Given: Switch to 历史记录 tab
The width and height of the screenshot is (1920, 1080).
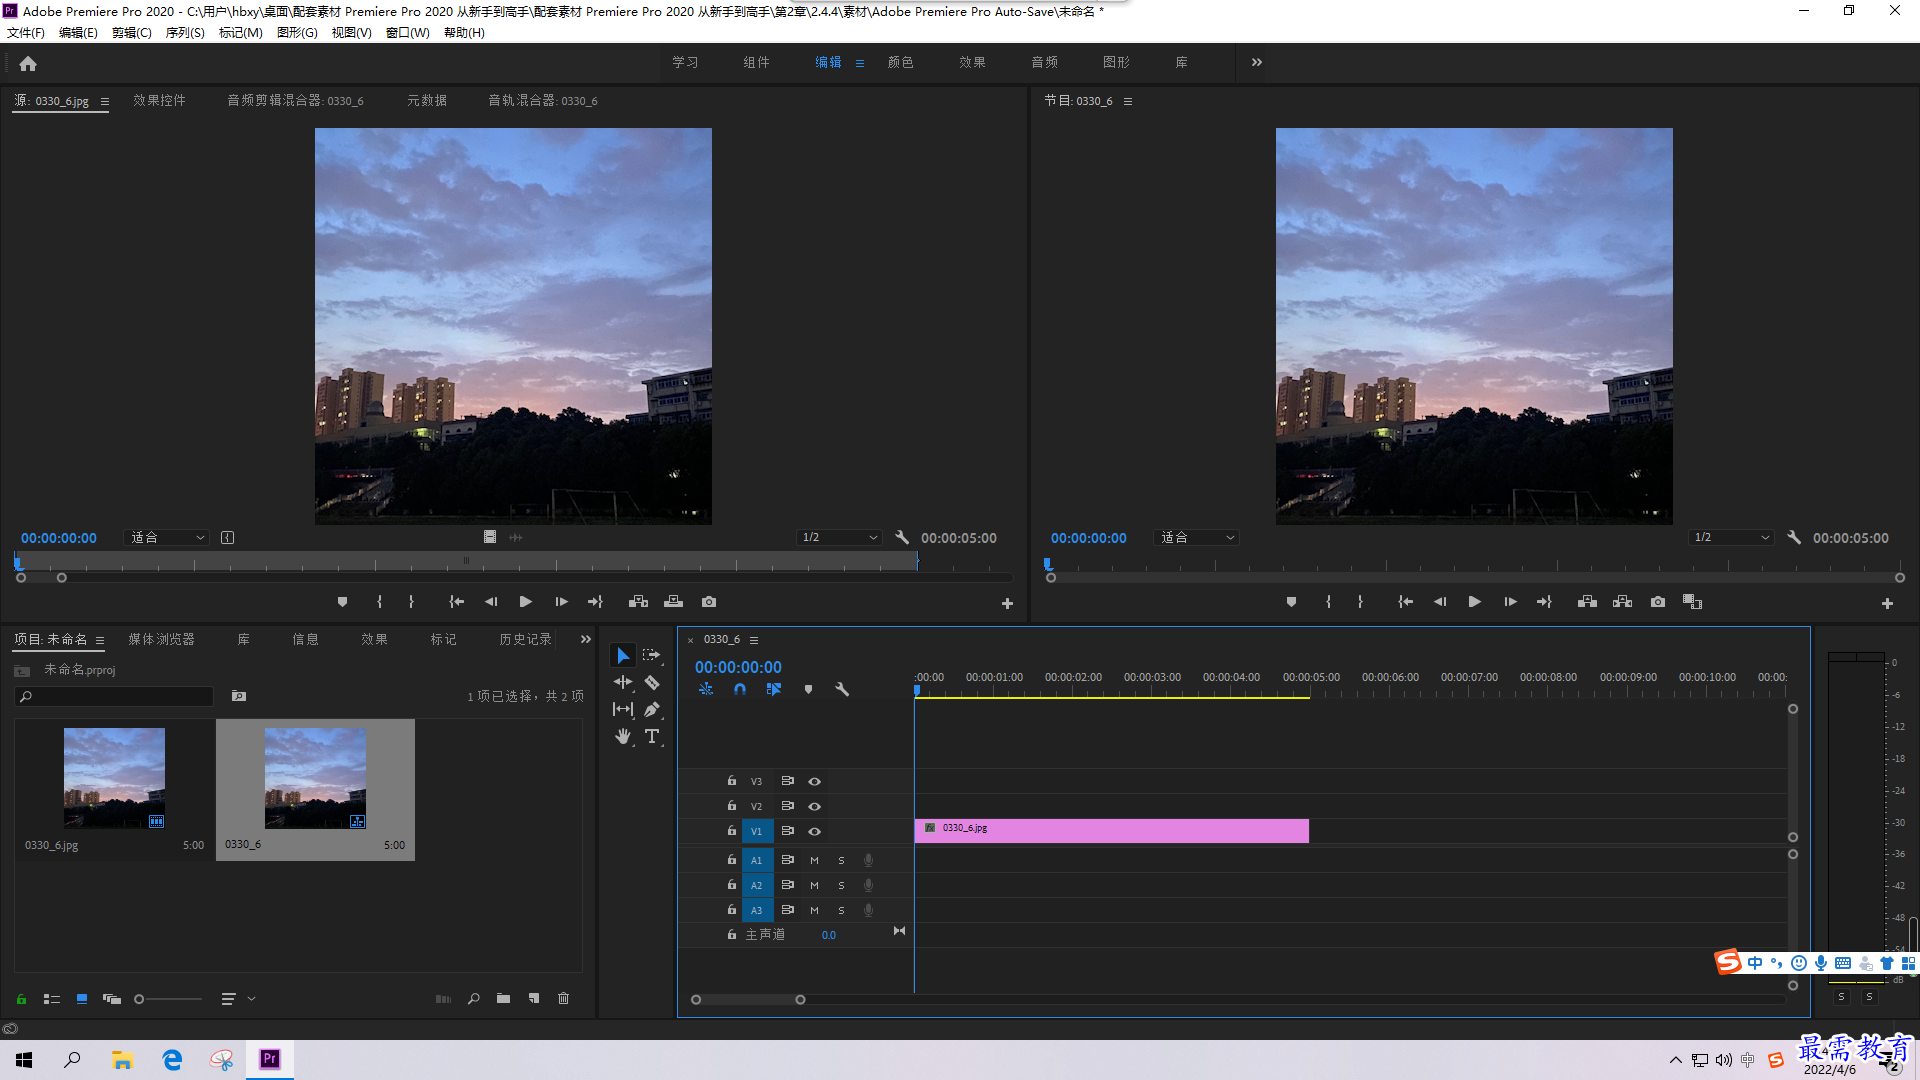Looking at the screenshot, I should (x=525, y=640).
